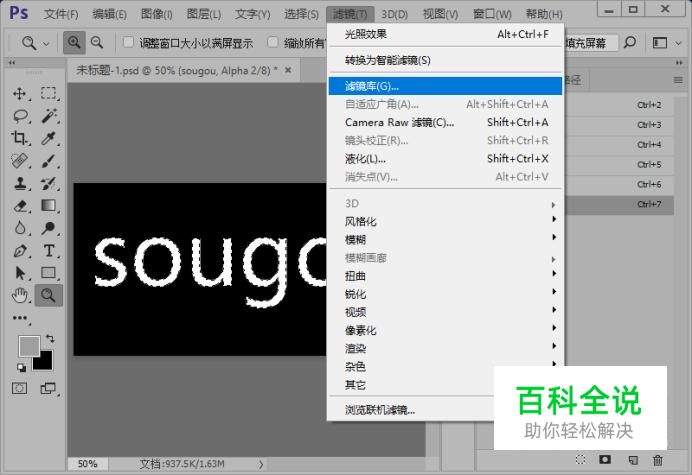The image size is (692, 475).
Task: Expand the 风格化 submenu
Action: 445,221
